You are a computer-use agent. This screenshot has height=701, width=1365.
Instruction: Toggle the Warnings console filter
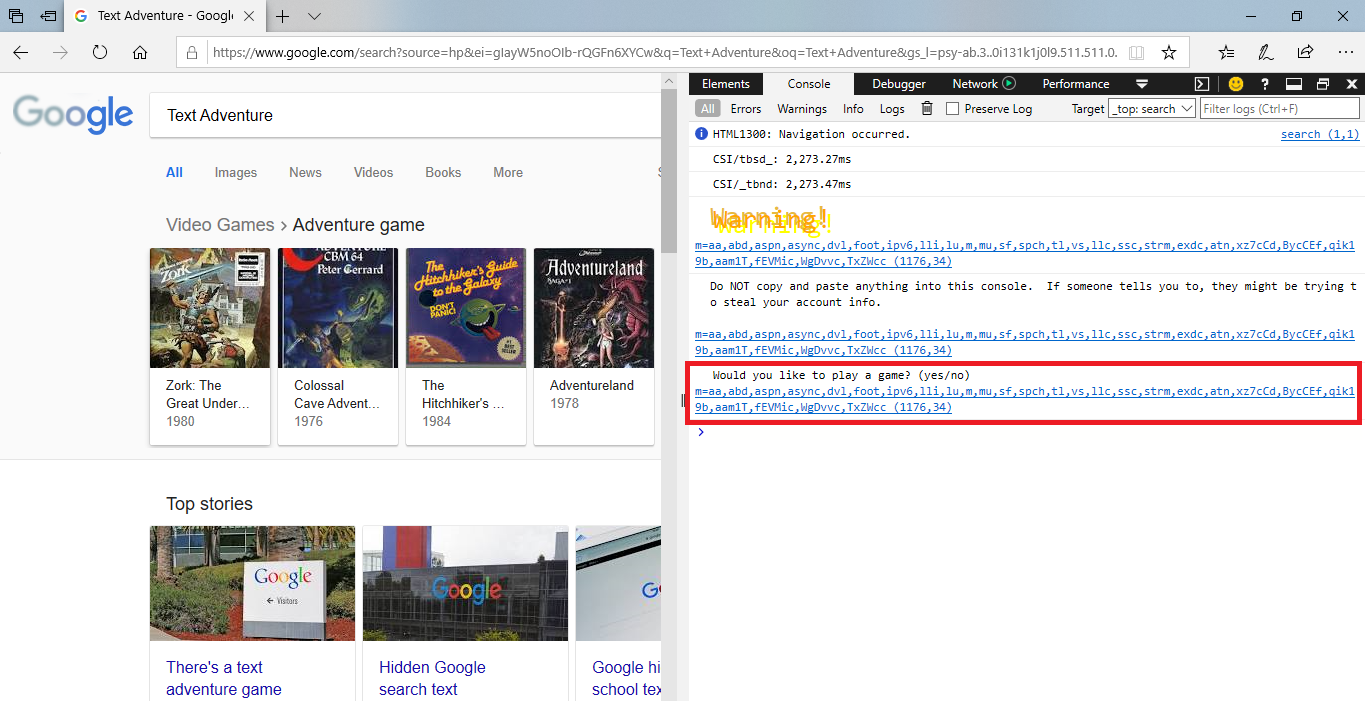tap(802, 109)
